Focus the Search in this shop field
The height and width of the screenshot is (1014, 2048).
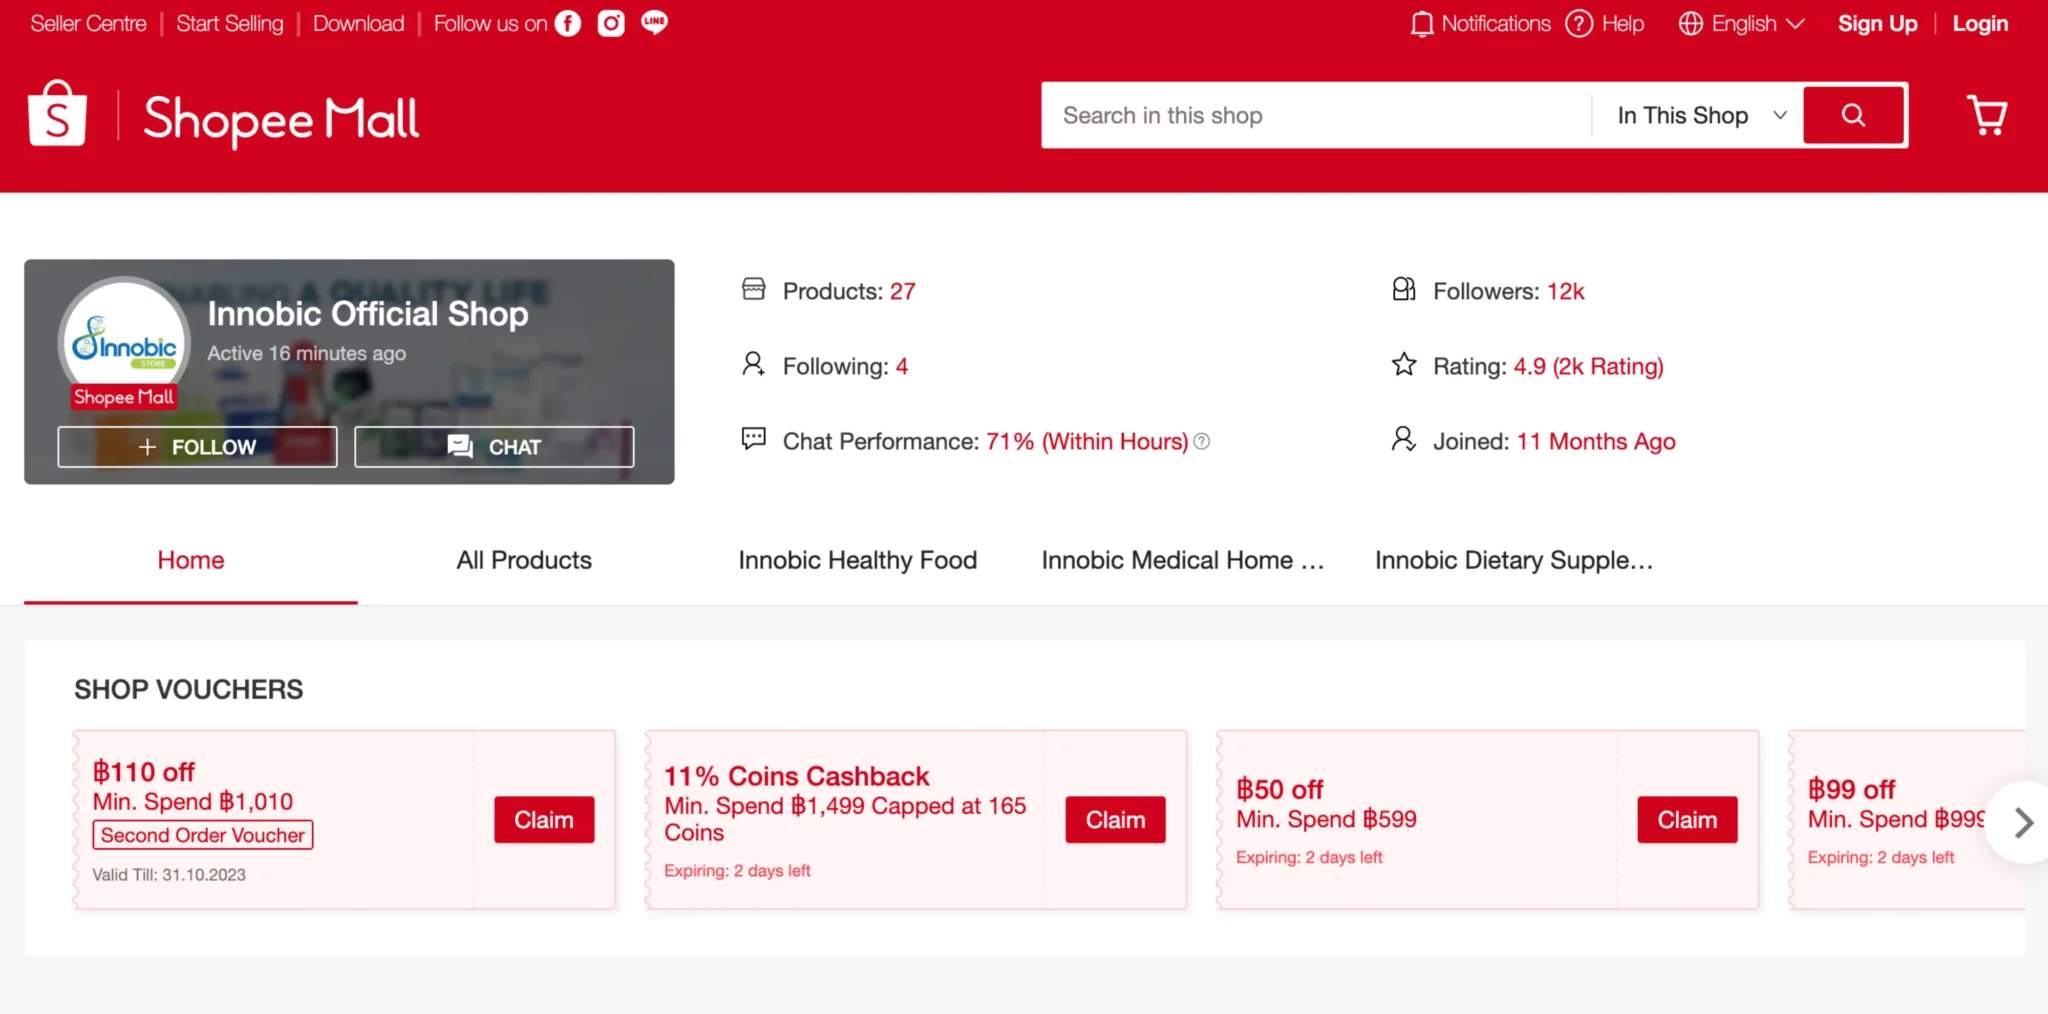pos(1317,115)
